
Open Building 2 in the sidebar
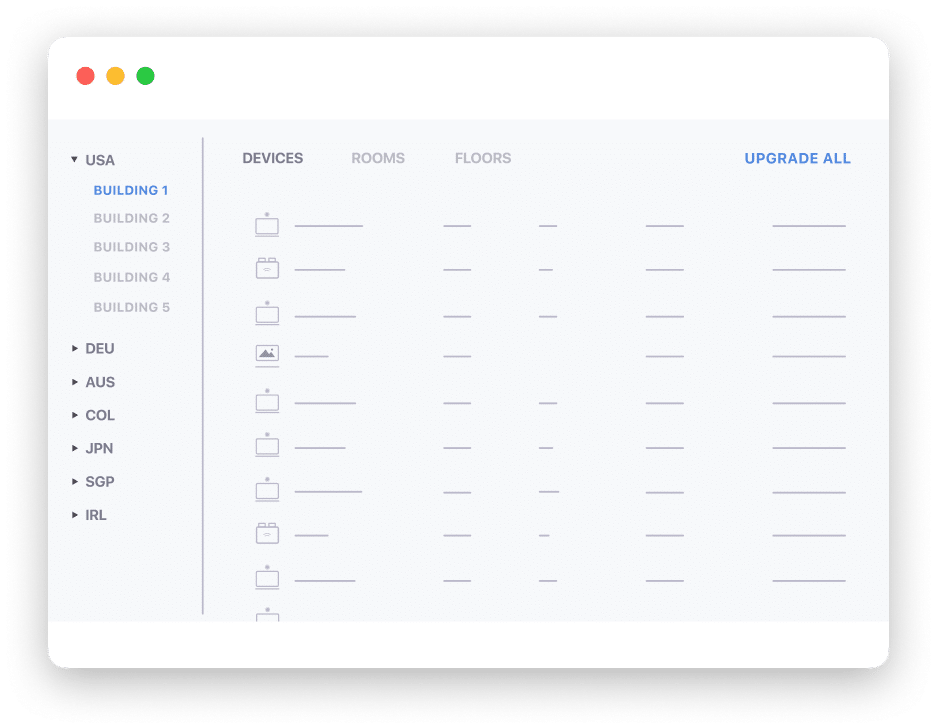point(131,218)
